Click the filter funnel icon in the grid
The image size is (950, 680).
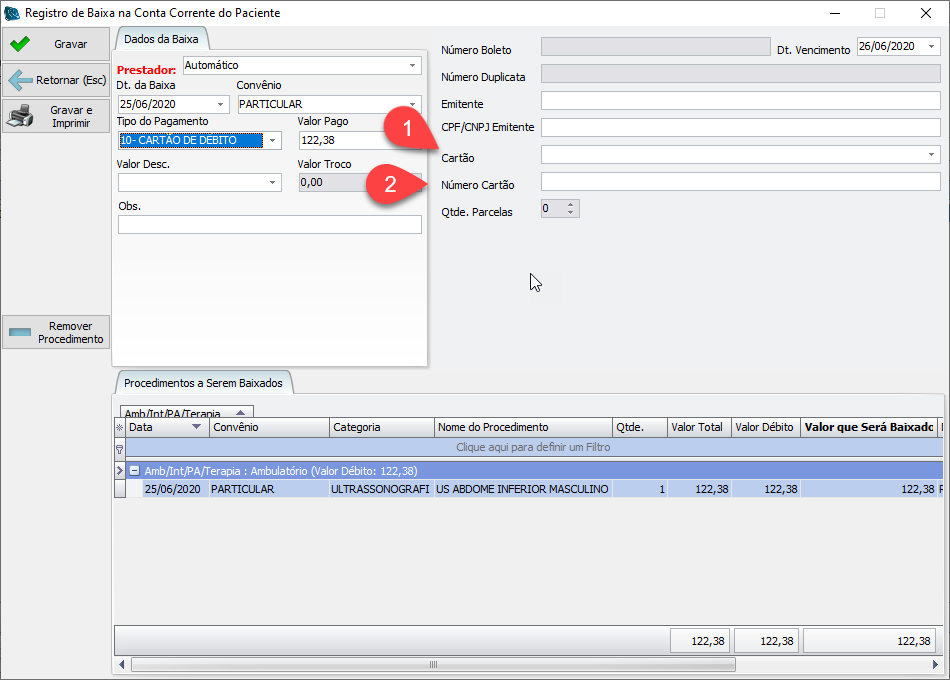tap(120, 449)
